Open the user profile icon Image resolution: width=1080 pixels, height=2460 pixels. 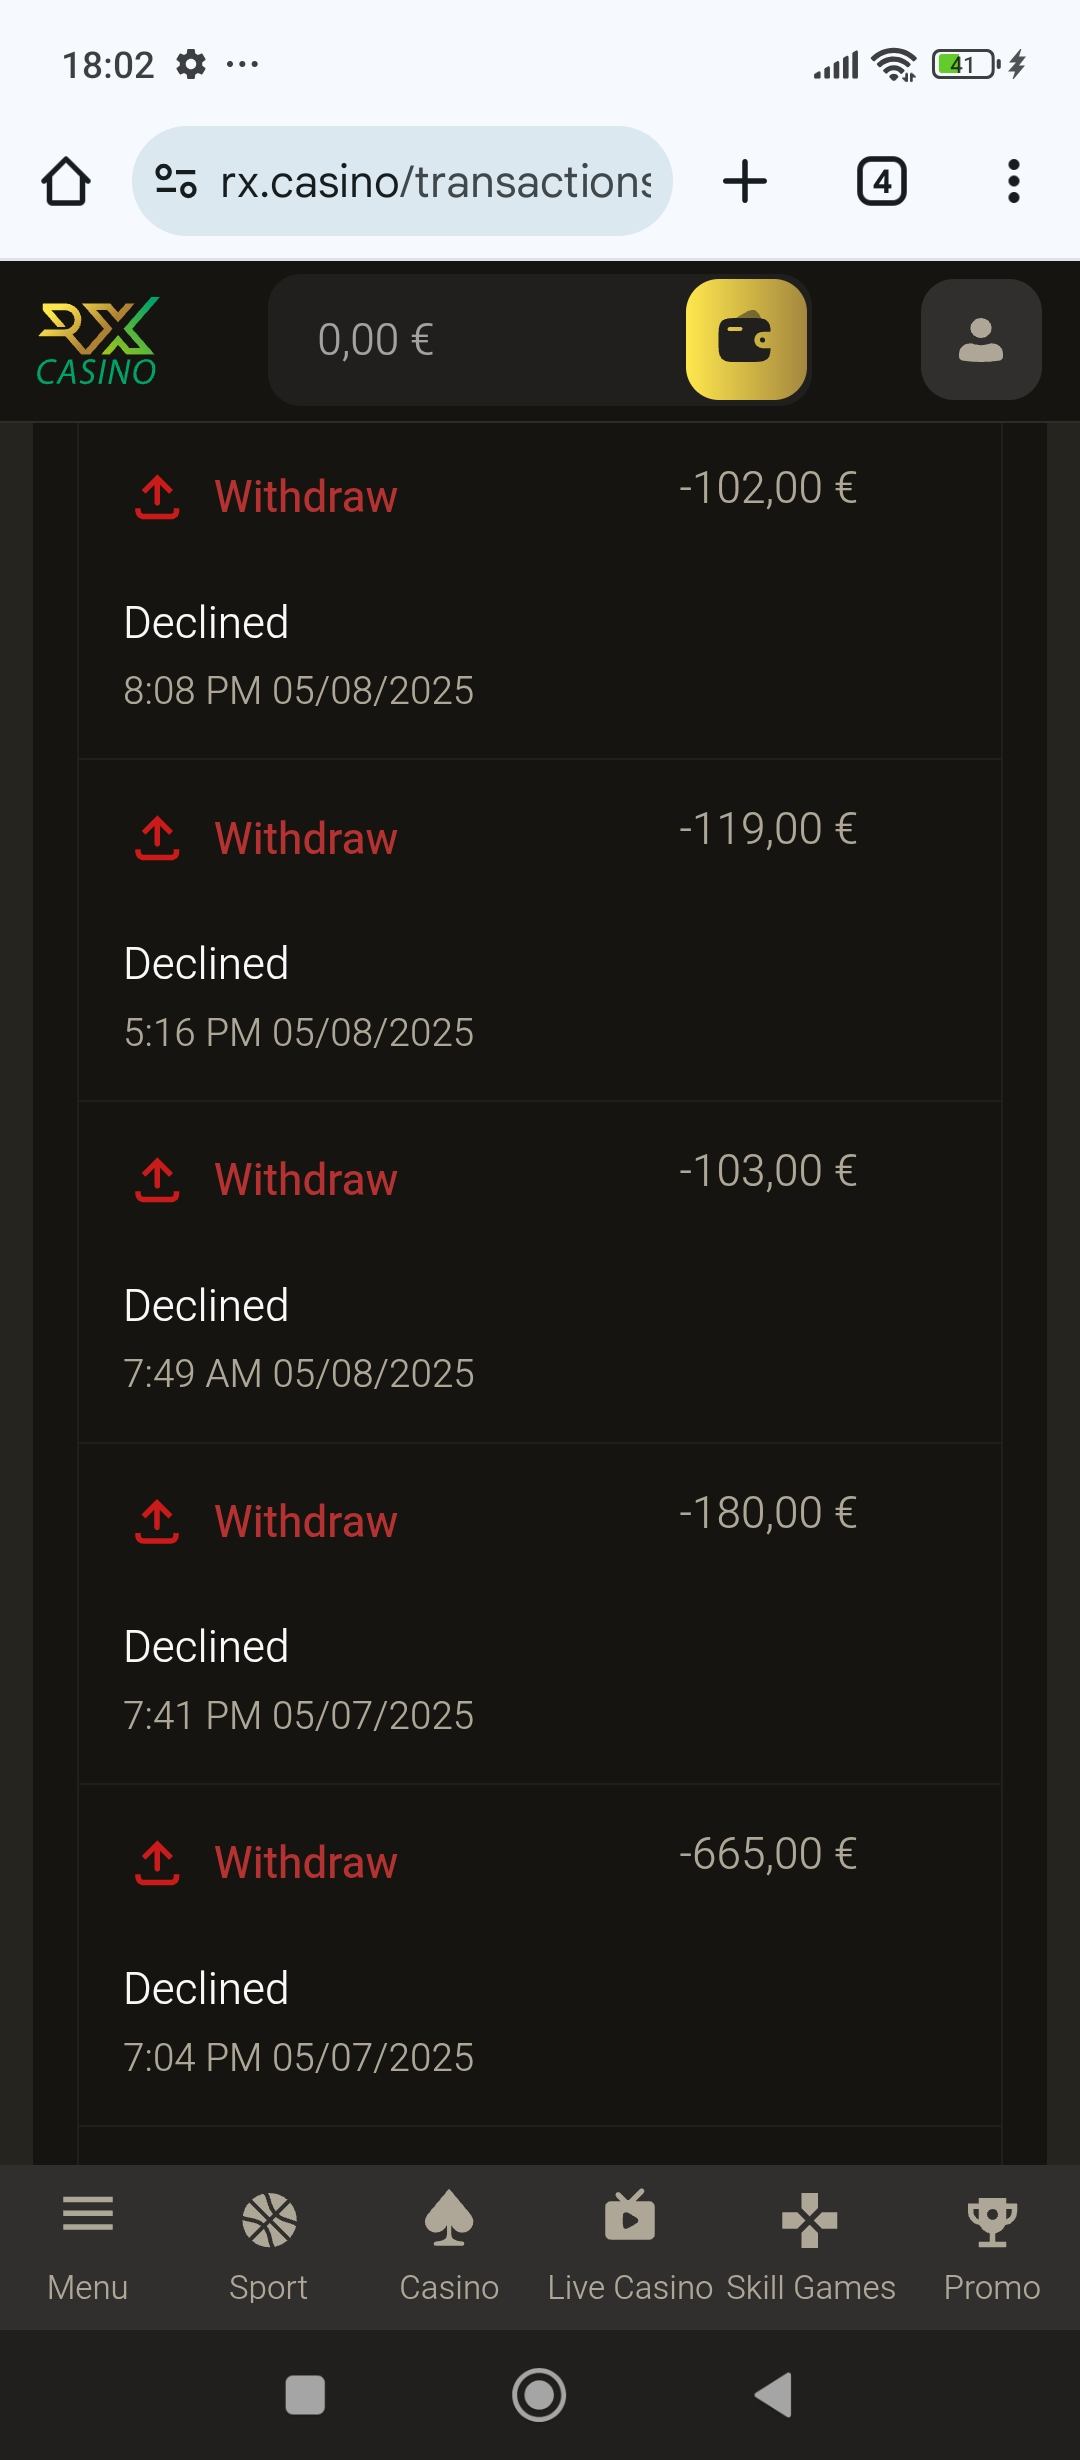click(980, 340)
